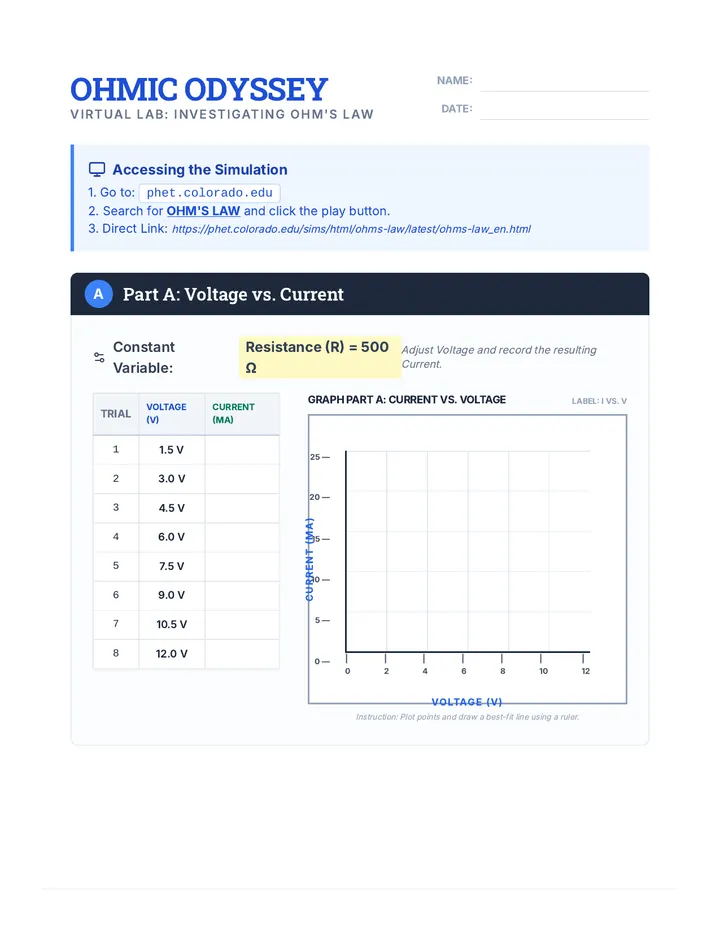Click the sliders icon next to Constant Variable
The width and height of the screenshot is (720, 932).
click(99, 357)
